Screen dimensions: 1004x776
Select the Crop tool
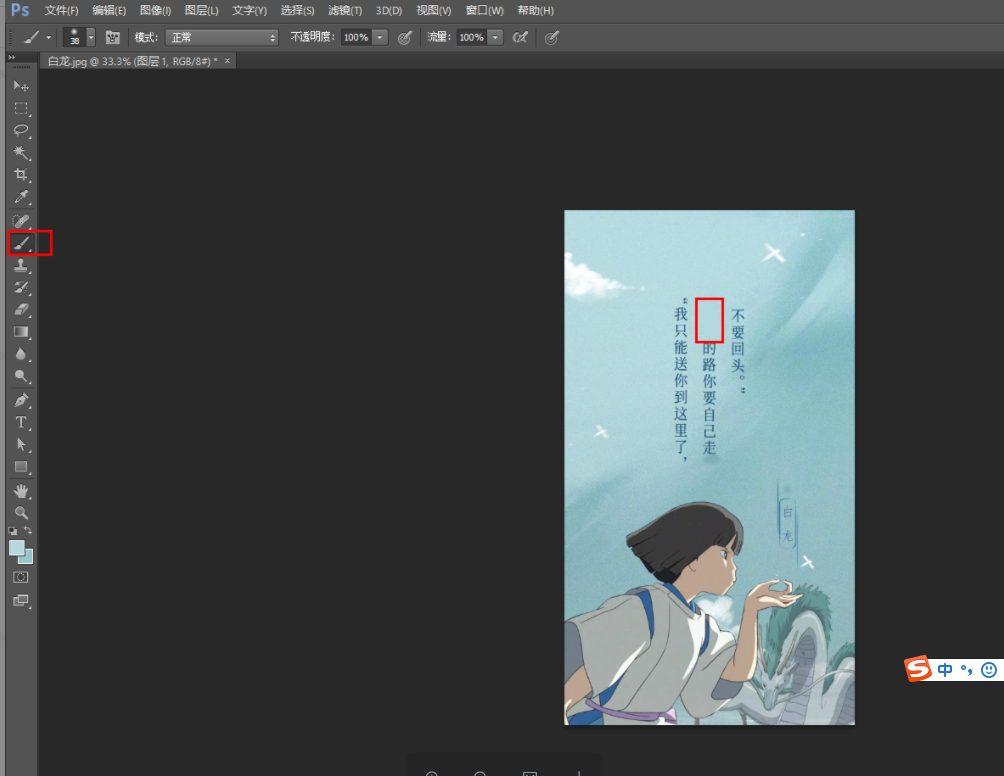[20, 175]
